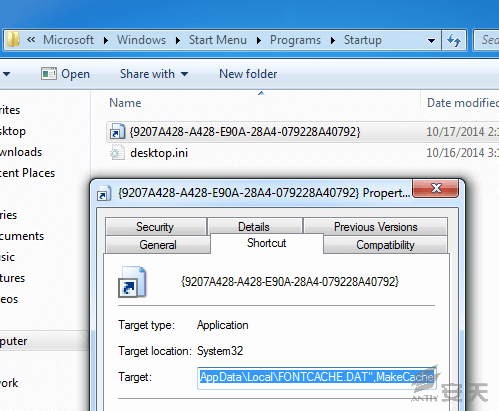Show hidden breadcrumb folders via double chevron
Image resolution: width=499 pixels, height=411 pixels.
pos(31,40)
